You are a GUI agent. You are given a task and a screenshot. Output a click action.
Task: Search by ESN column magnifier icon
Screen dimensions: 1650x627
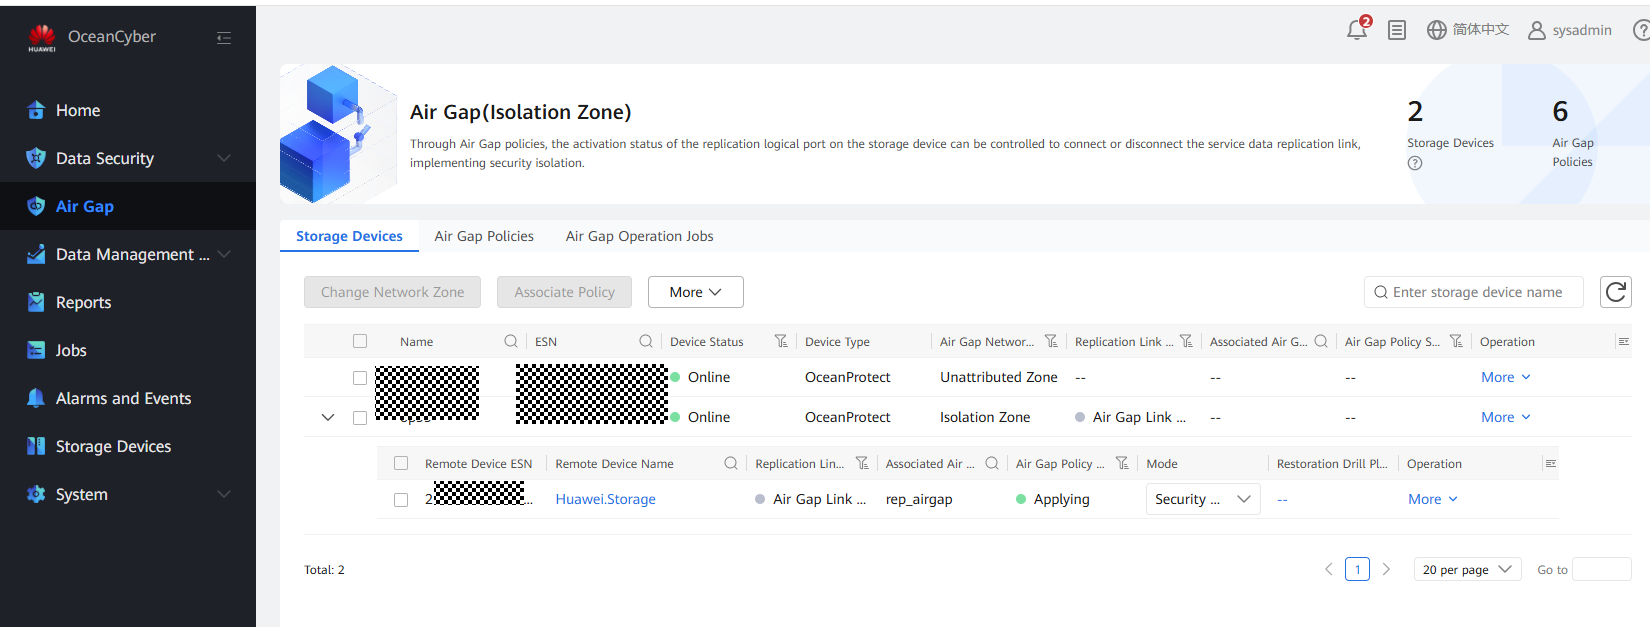pyautogui.click(x=646, y=341)
